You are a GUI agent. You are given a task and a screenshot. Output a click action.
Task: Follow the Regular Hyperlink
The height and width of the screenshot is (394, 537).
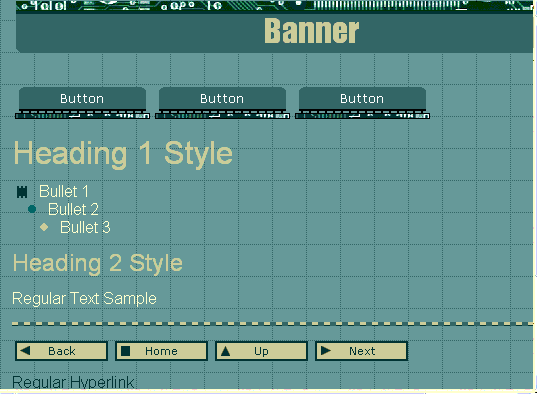click(73, 382)
